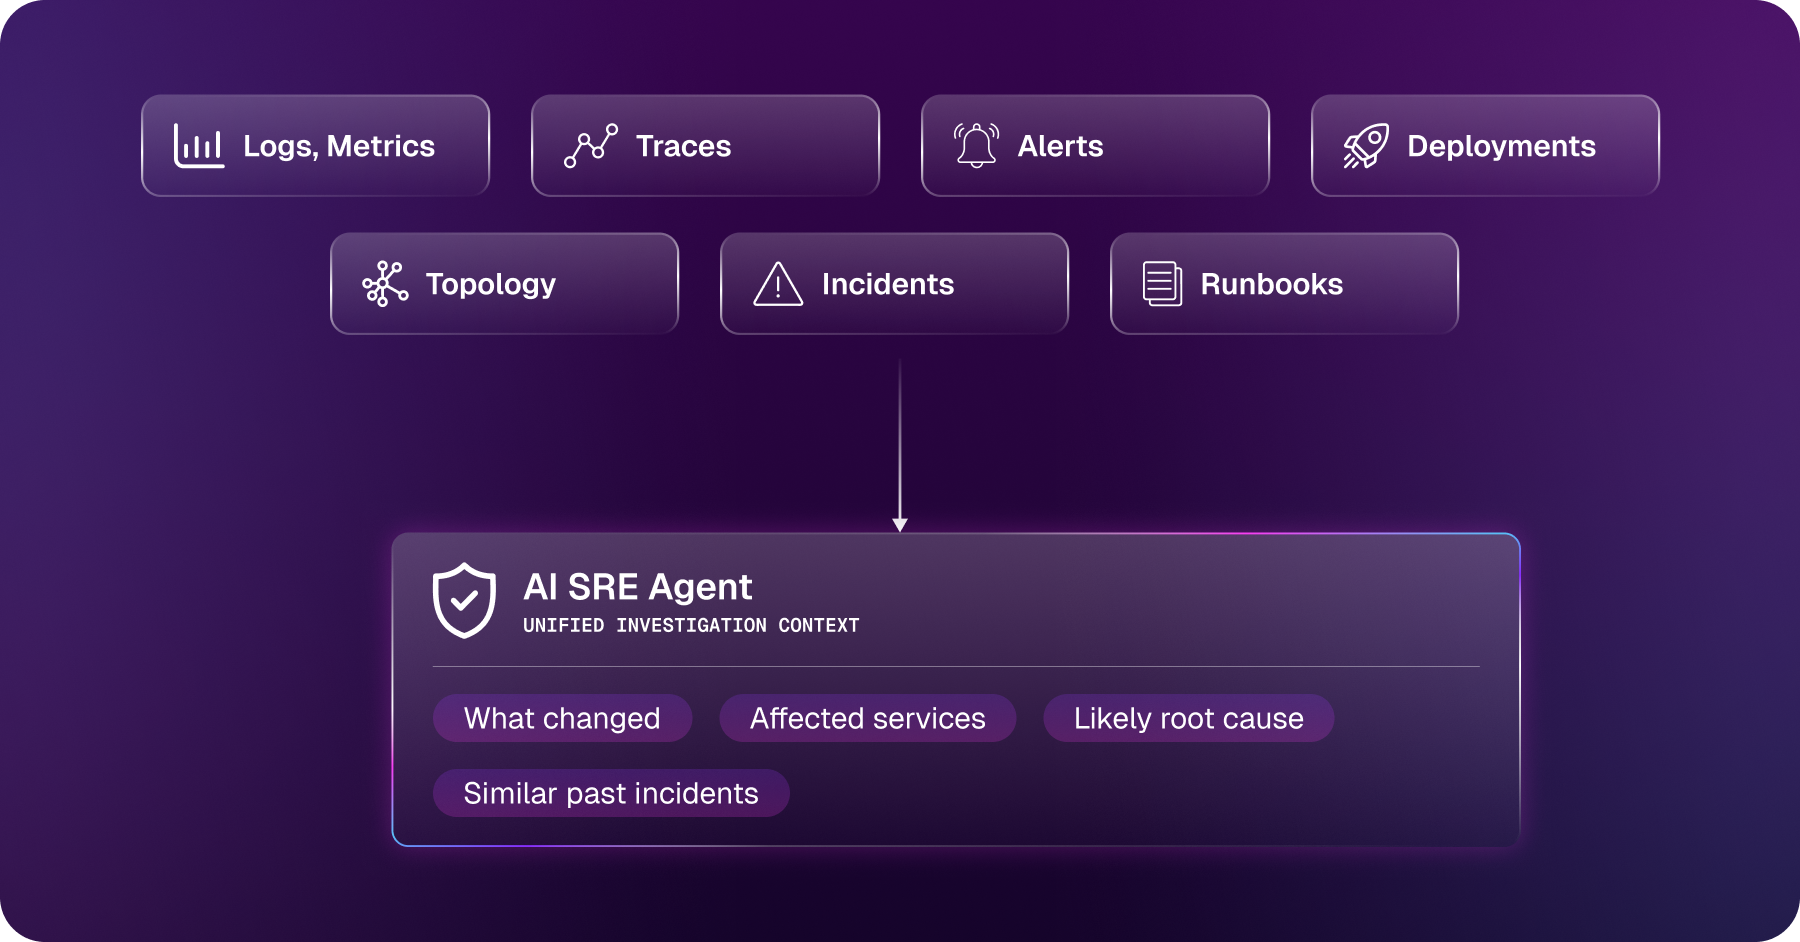Click the shield checkmark icon of AI SRE Agent
This screenshot has width=1800, height=942.
(464, 600)
